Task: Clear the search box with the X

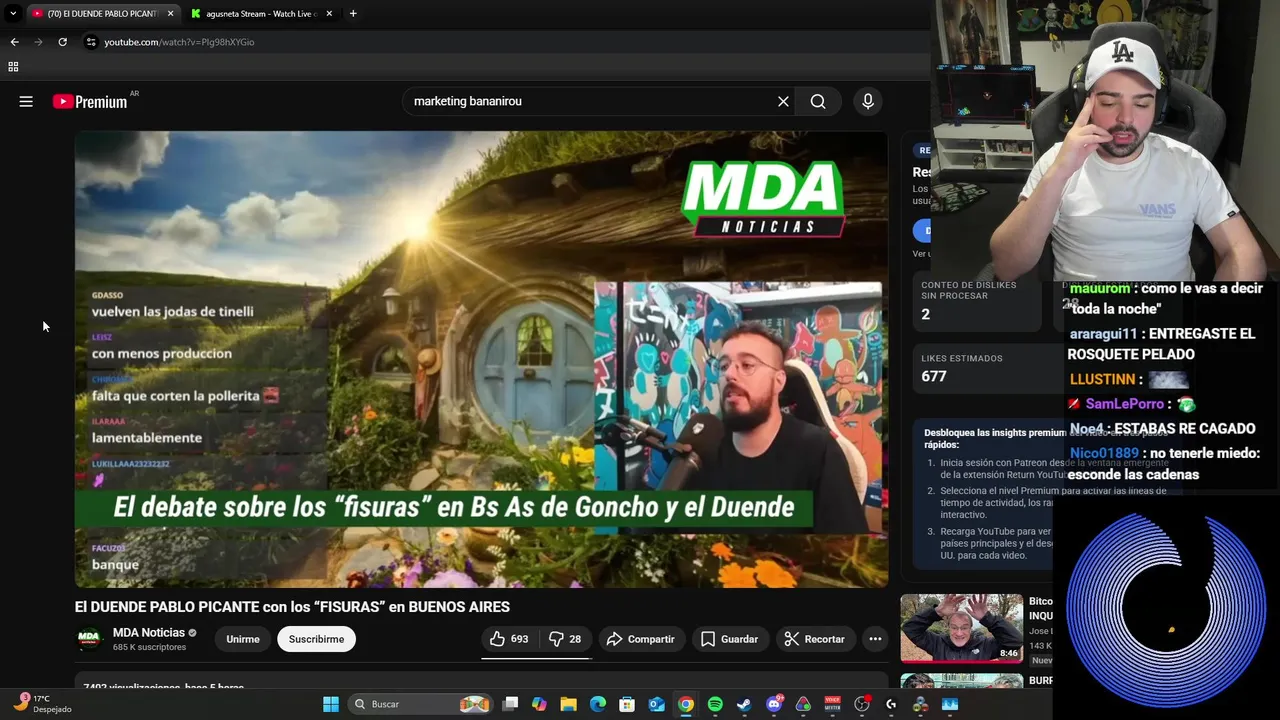Action: click(783, 101)
